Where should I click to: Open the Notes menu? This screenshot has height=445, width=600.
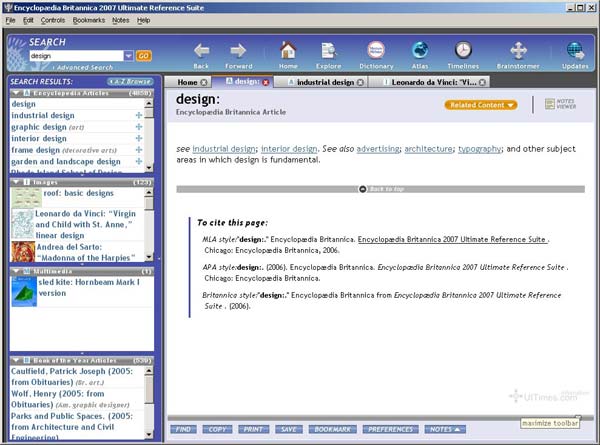pyautogui.click(x=121, y=20)
